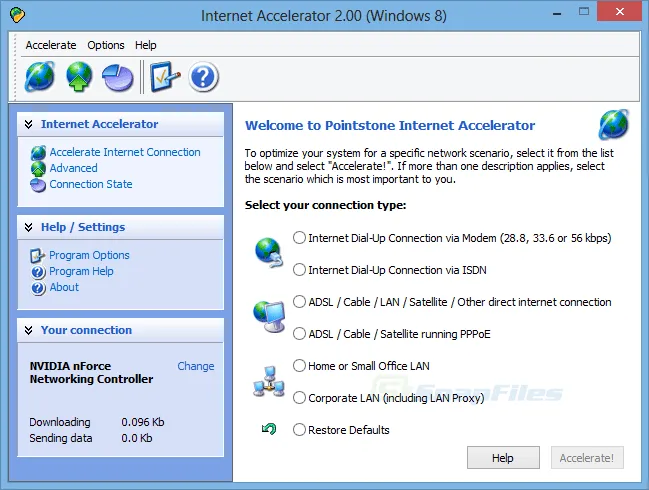Click the question icon beside Program Help
Screen dimensions: 649x490
coord(38,272)
